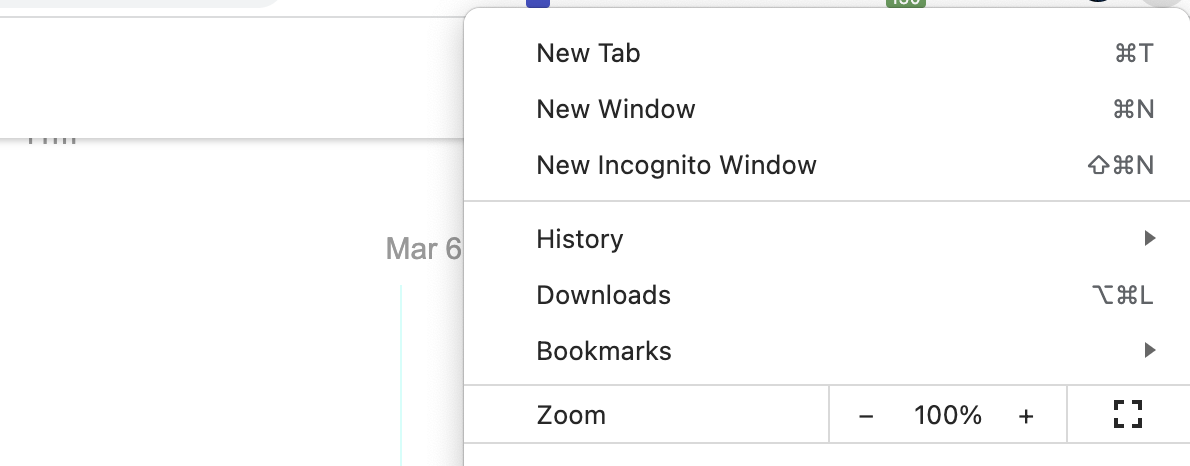Screen dimensions: 1190x466
Task: Select the Bookmarks menu entry
Action: [x=604, y=351]
